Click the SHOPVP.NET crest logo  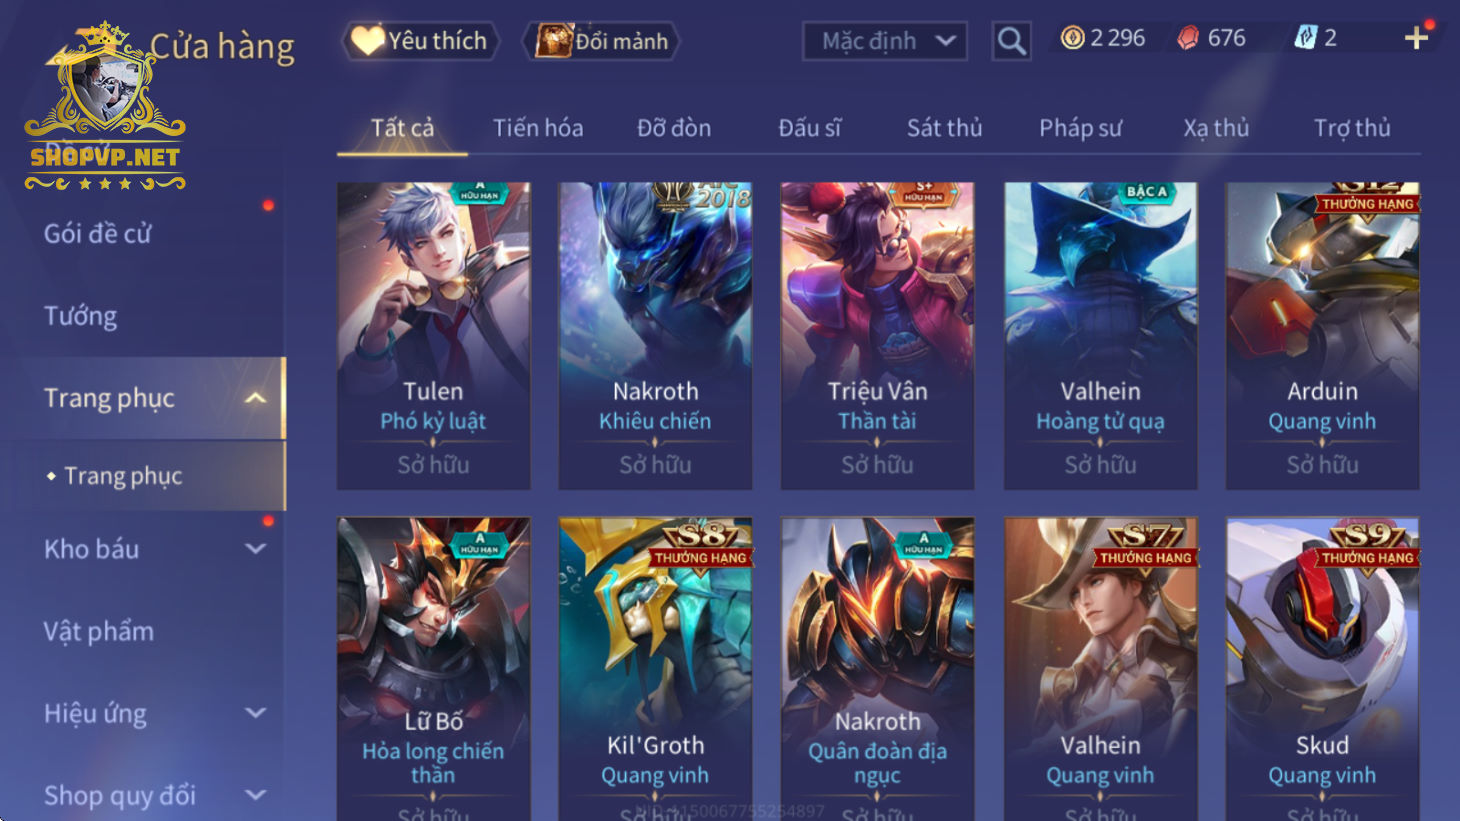coord(105,107)
